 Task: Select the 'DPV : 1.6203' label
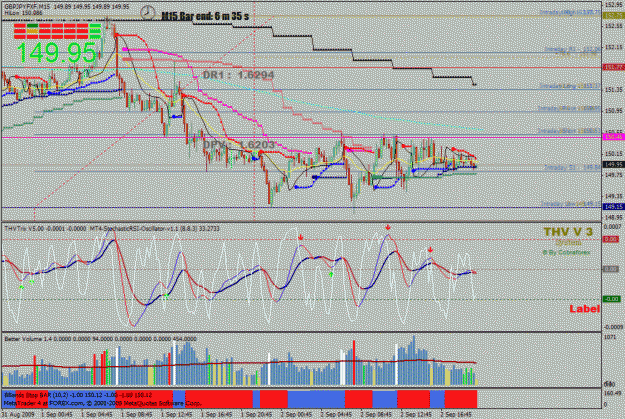[x=238, y=144]
